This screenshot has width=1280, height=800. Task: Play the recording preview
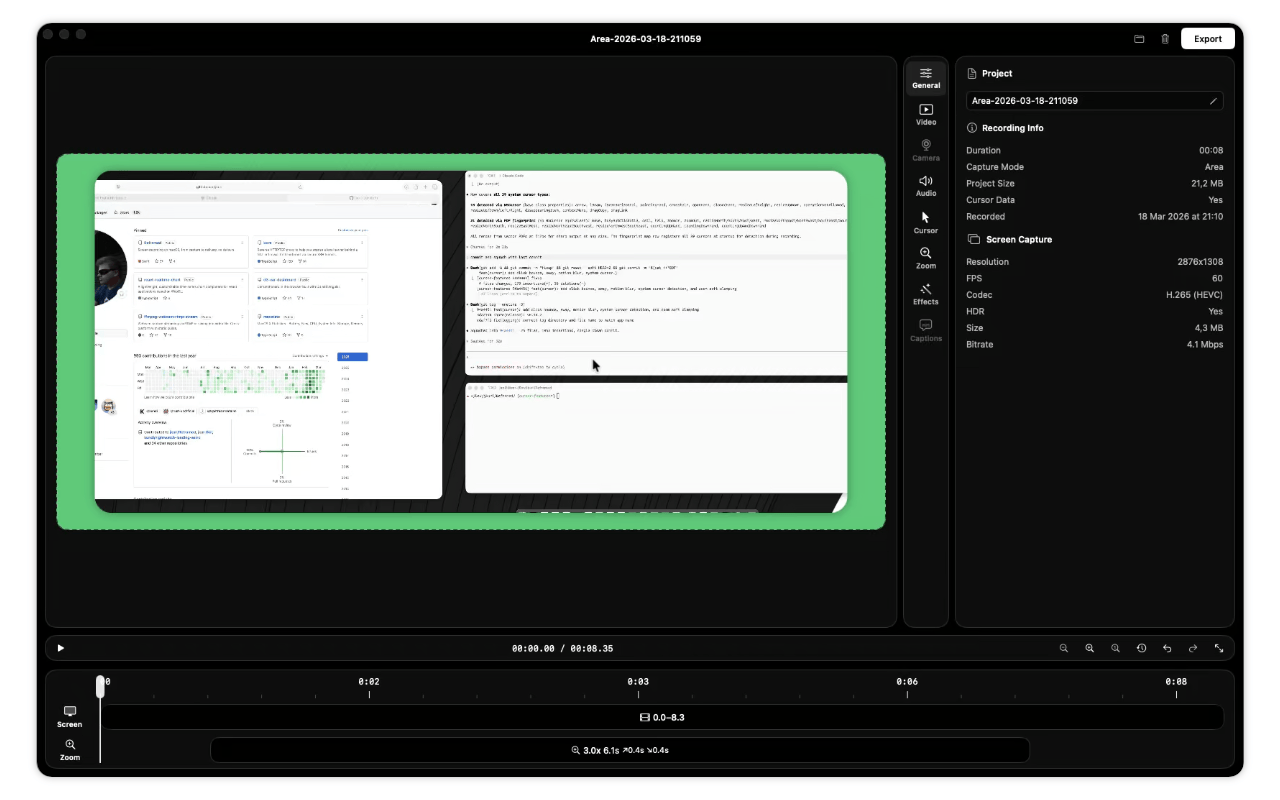pos(61,648)
